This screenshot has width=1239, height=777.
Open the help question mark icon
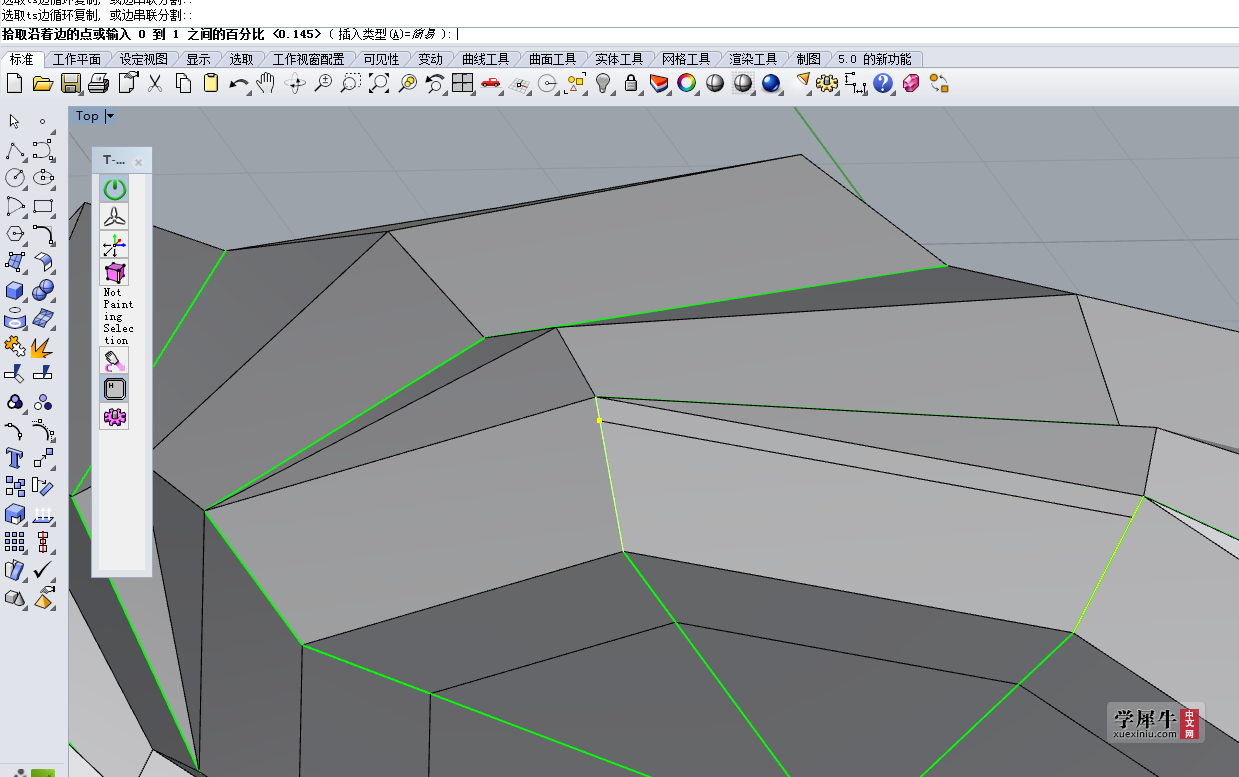click(x=882, y=84)
